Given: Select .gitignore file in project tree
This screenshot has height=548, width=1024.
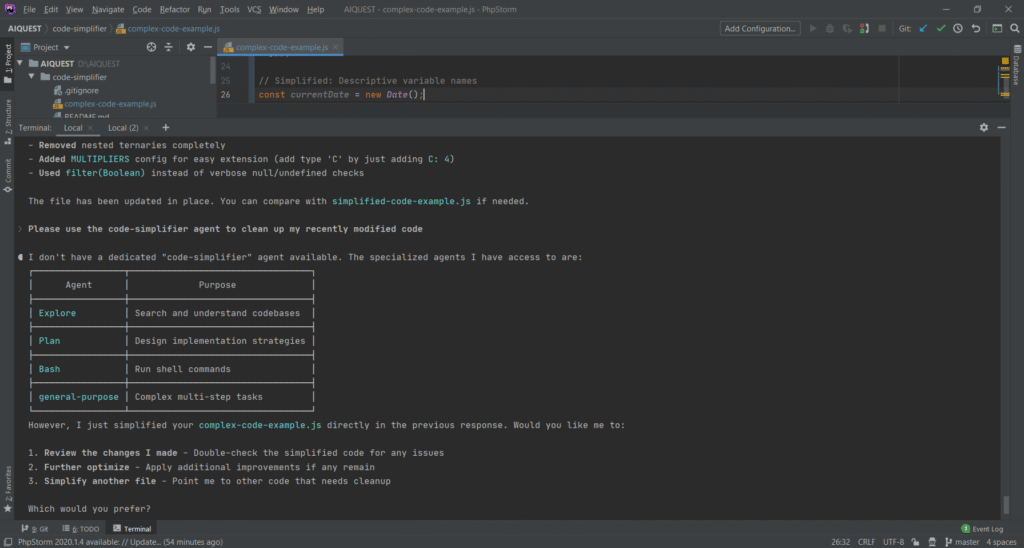Looking at the screenshot, I should pyautogui.click(x=81, y=90).
